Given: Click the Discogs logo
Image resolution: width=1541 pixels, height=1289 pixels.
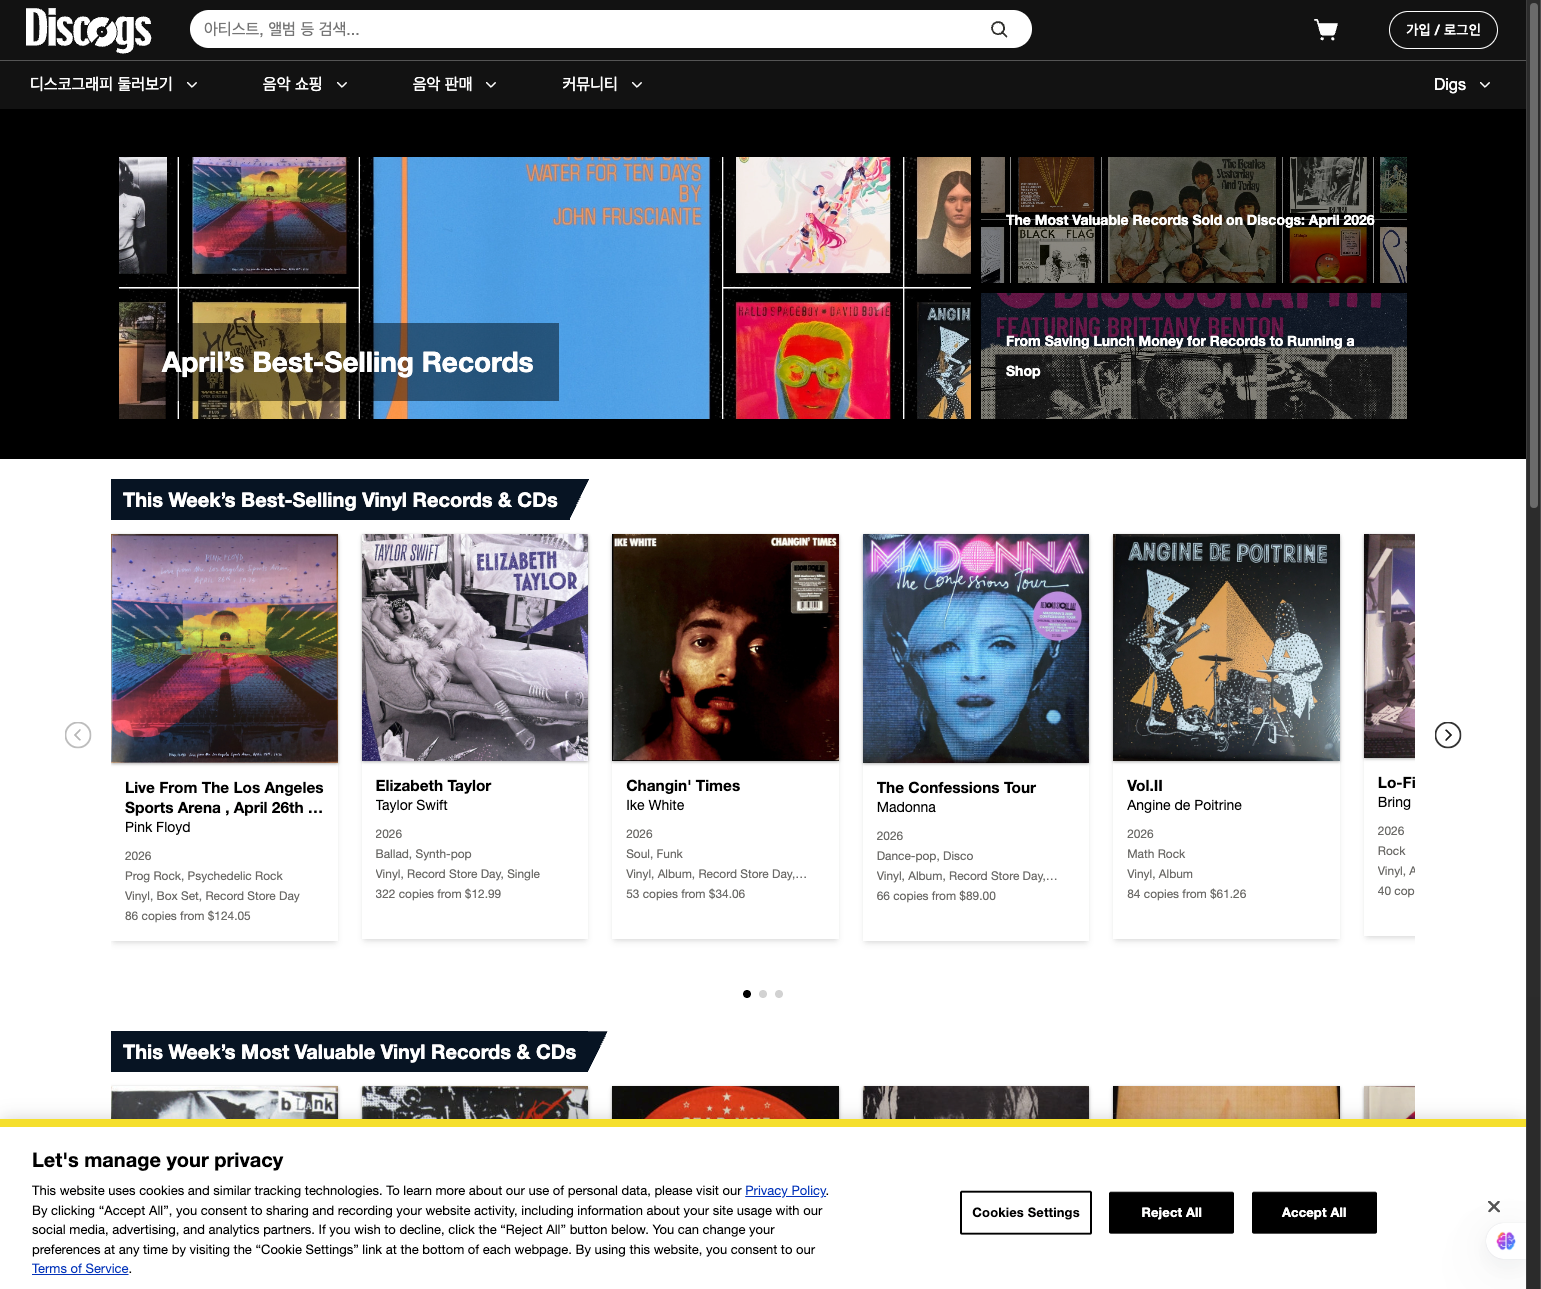Looking at the screenshot, I should coord(88,29).
